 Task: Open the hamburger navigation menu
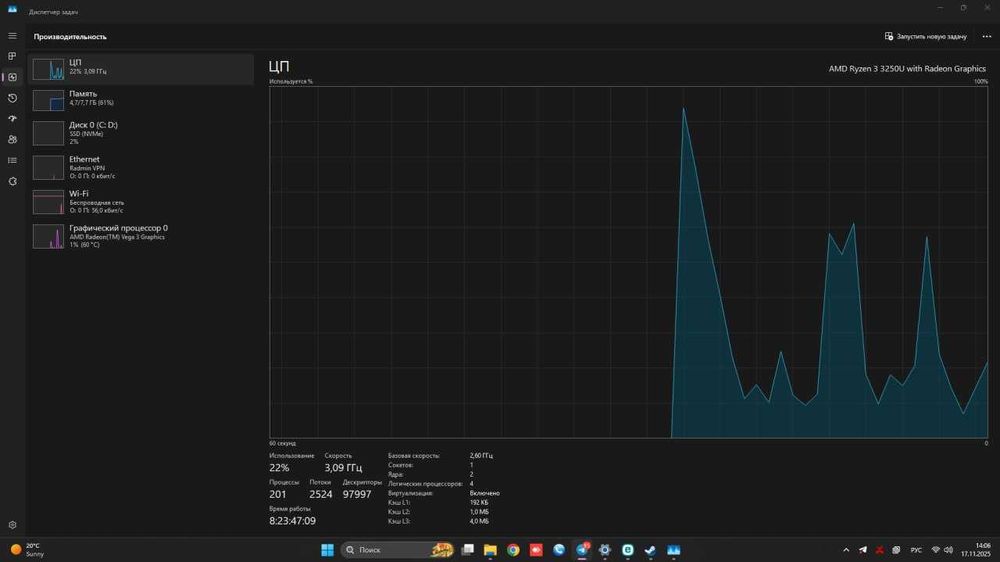coord(12,36)
